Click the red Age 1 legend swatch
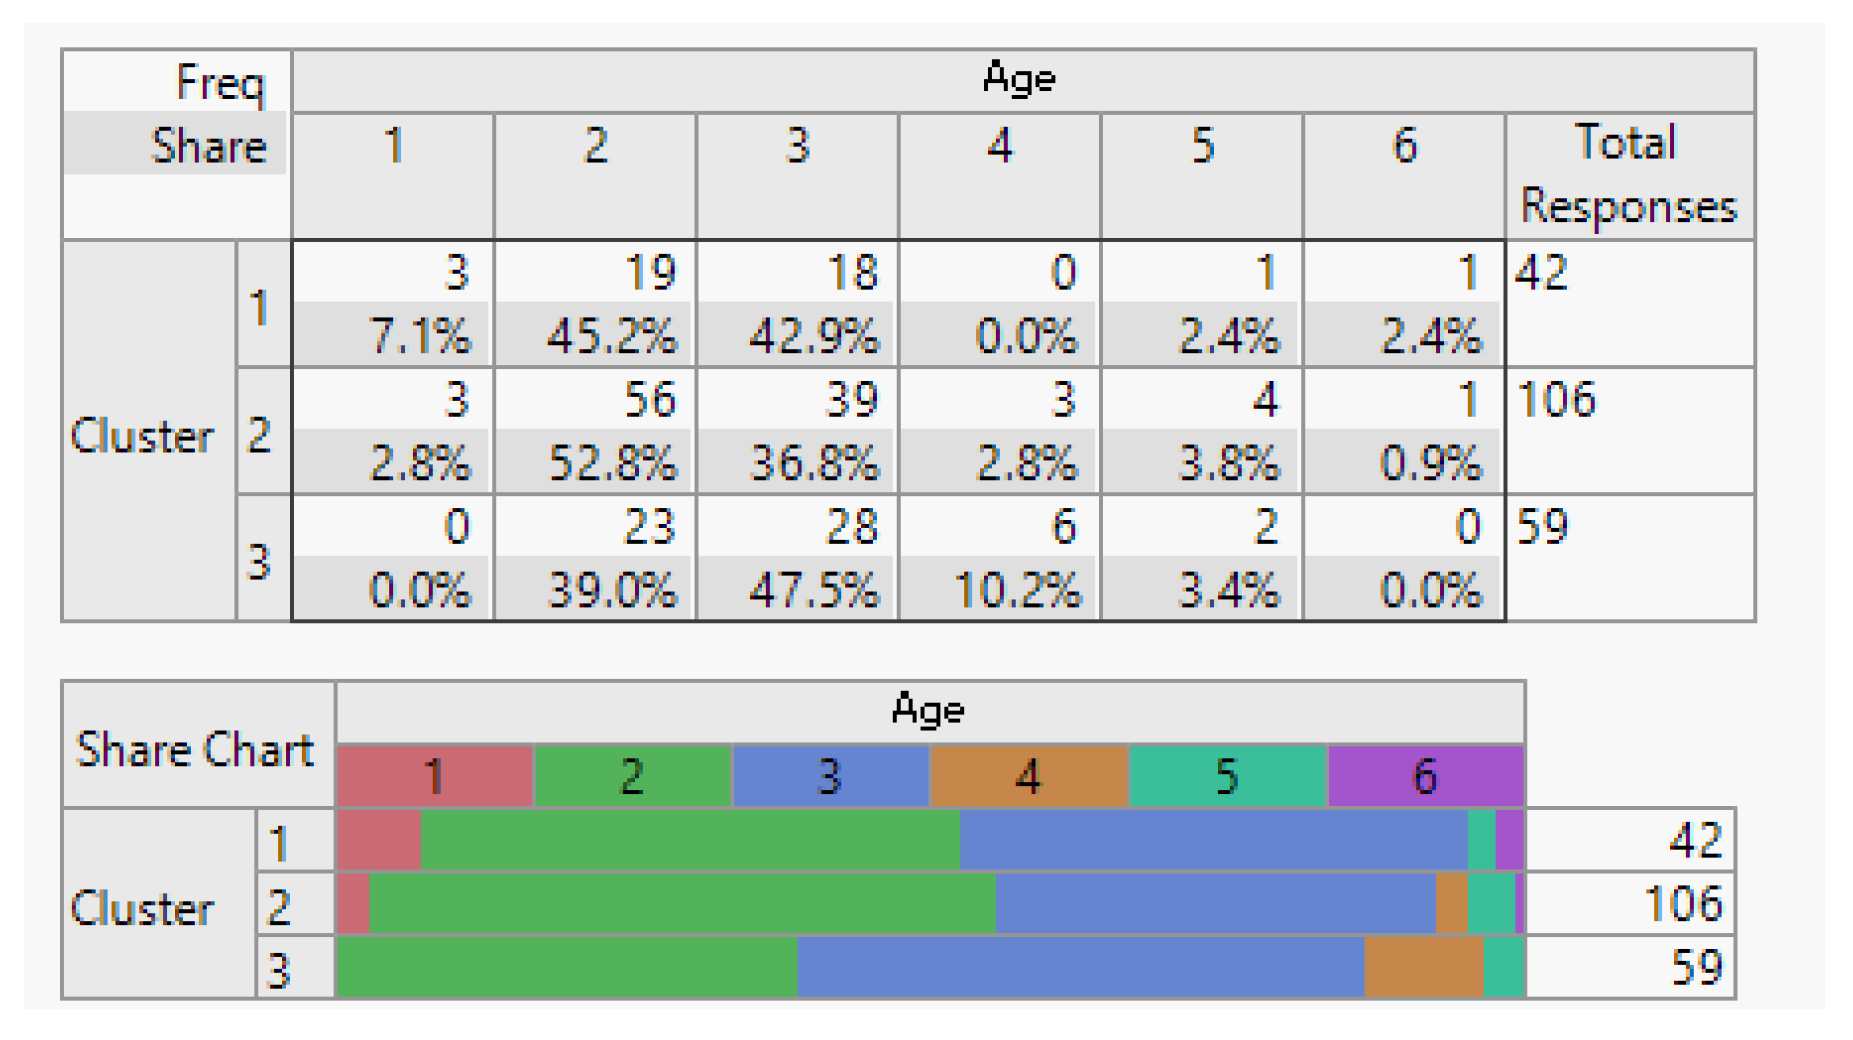Screen dimensions: 1853x1040 434,775
